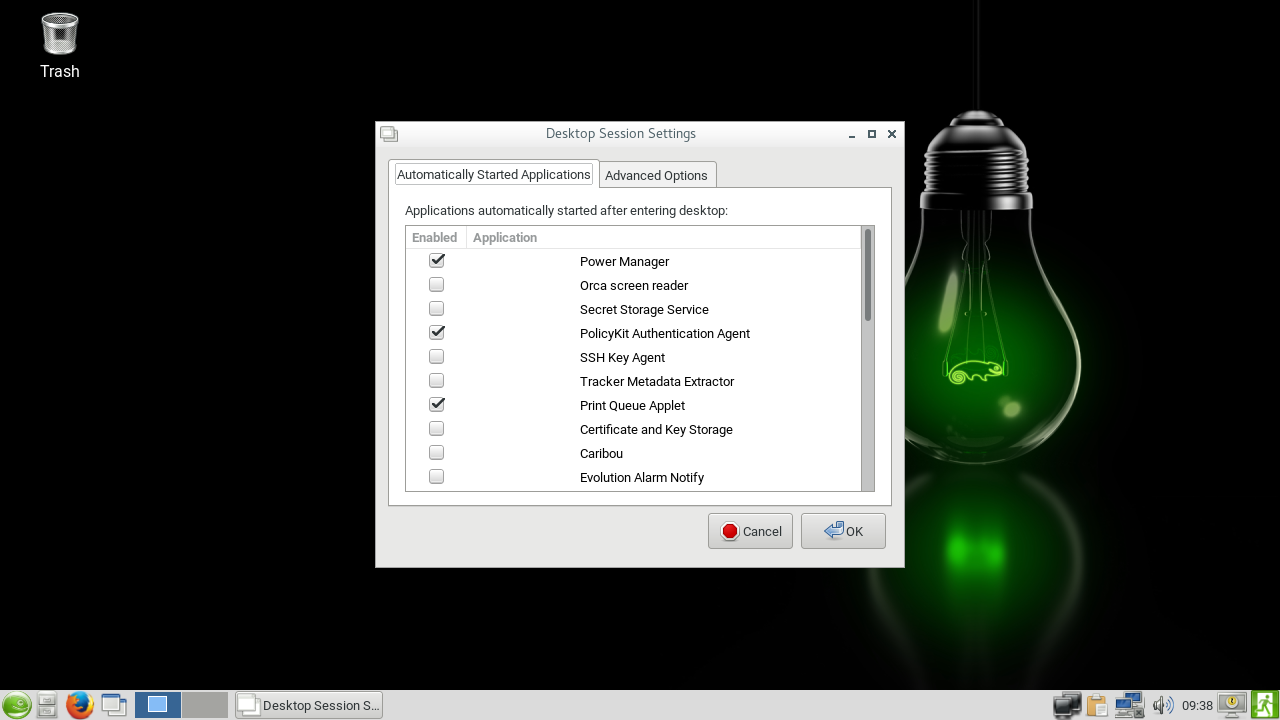Image resolution: width=1280 pixels, height=720 pixels.
Task: Launch Firefox from the taskbar
Action: (80, 705)
